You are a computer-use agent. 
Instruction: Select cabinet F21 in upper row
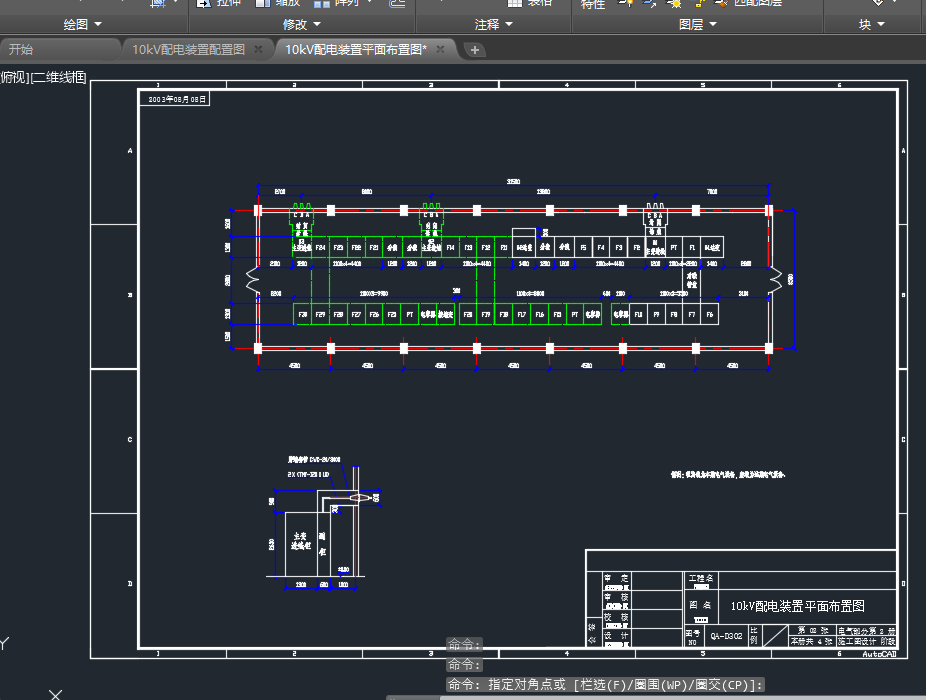374,248
